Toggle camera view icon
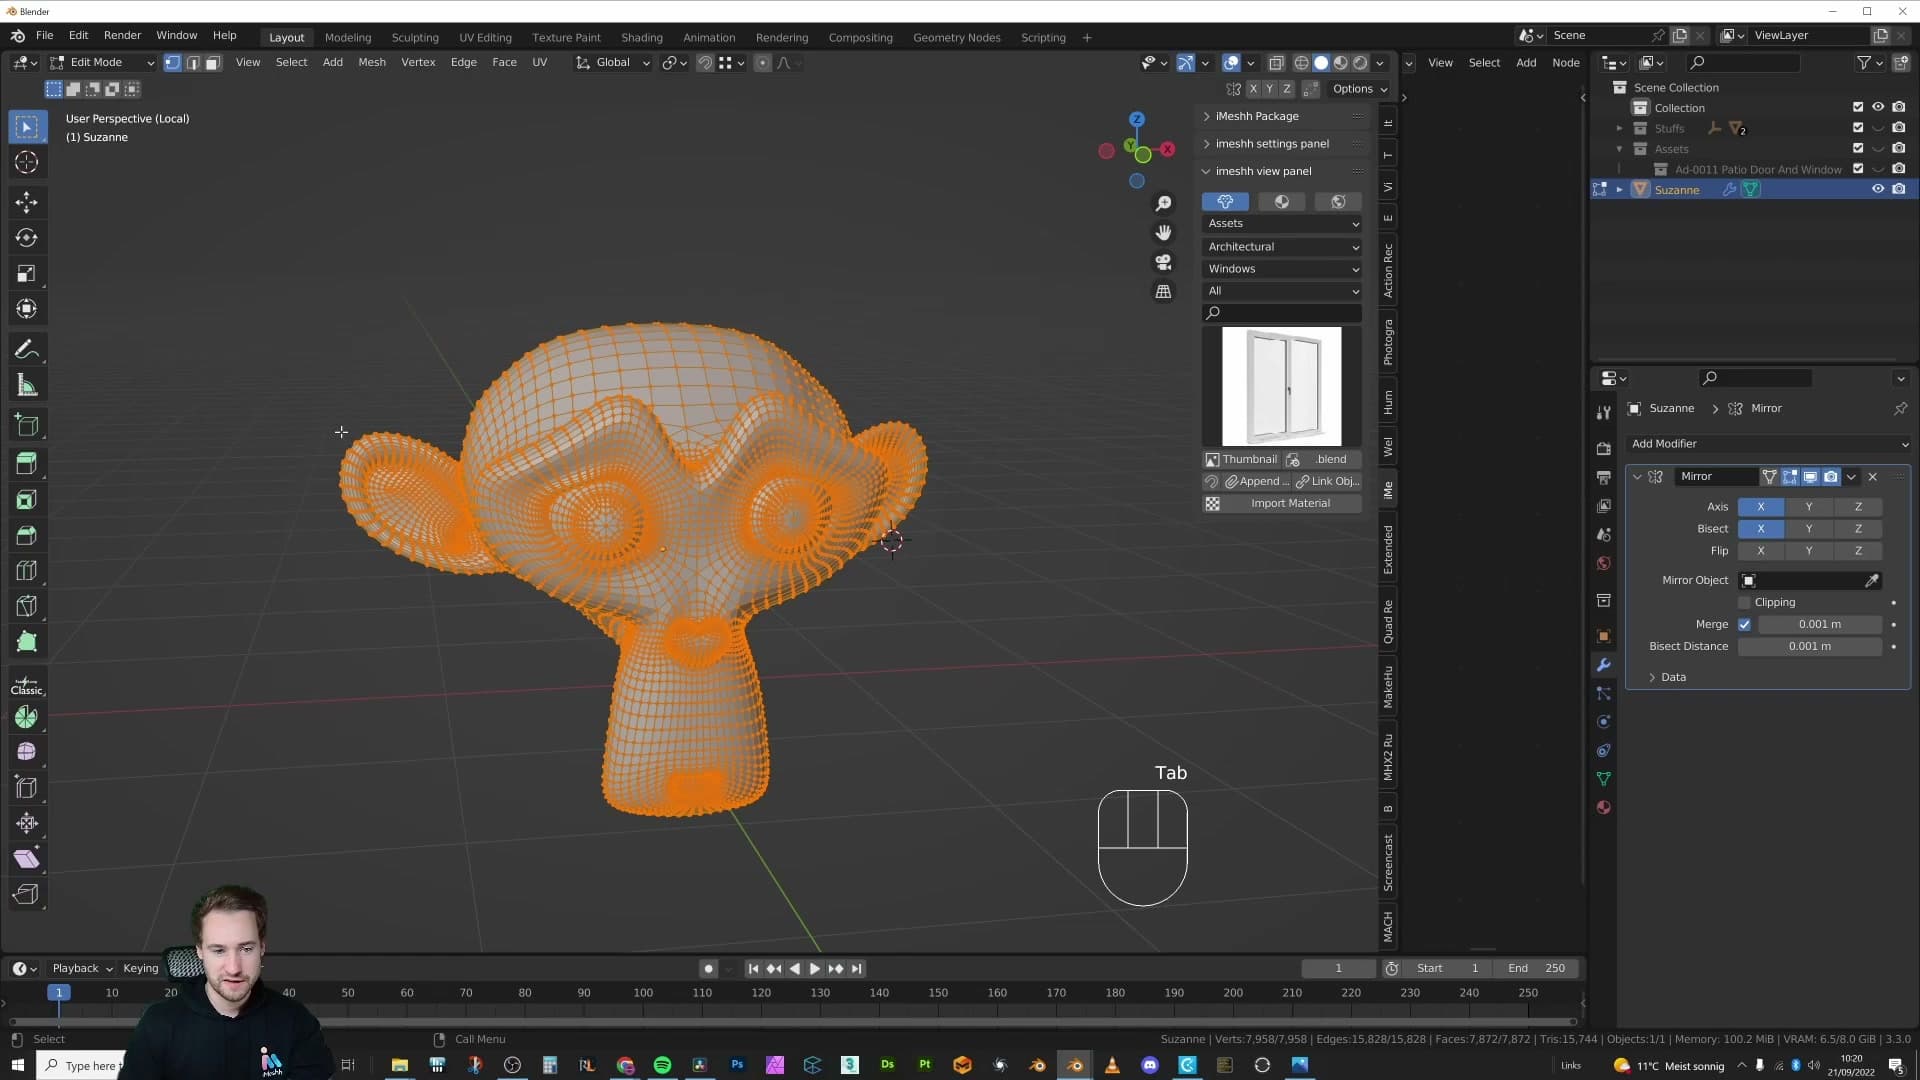Image resolution: width=1920 pixels, height=1080 pixels. [1163, 262]
